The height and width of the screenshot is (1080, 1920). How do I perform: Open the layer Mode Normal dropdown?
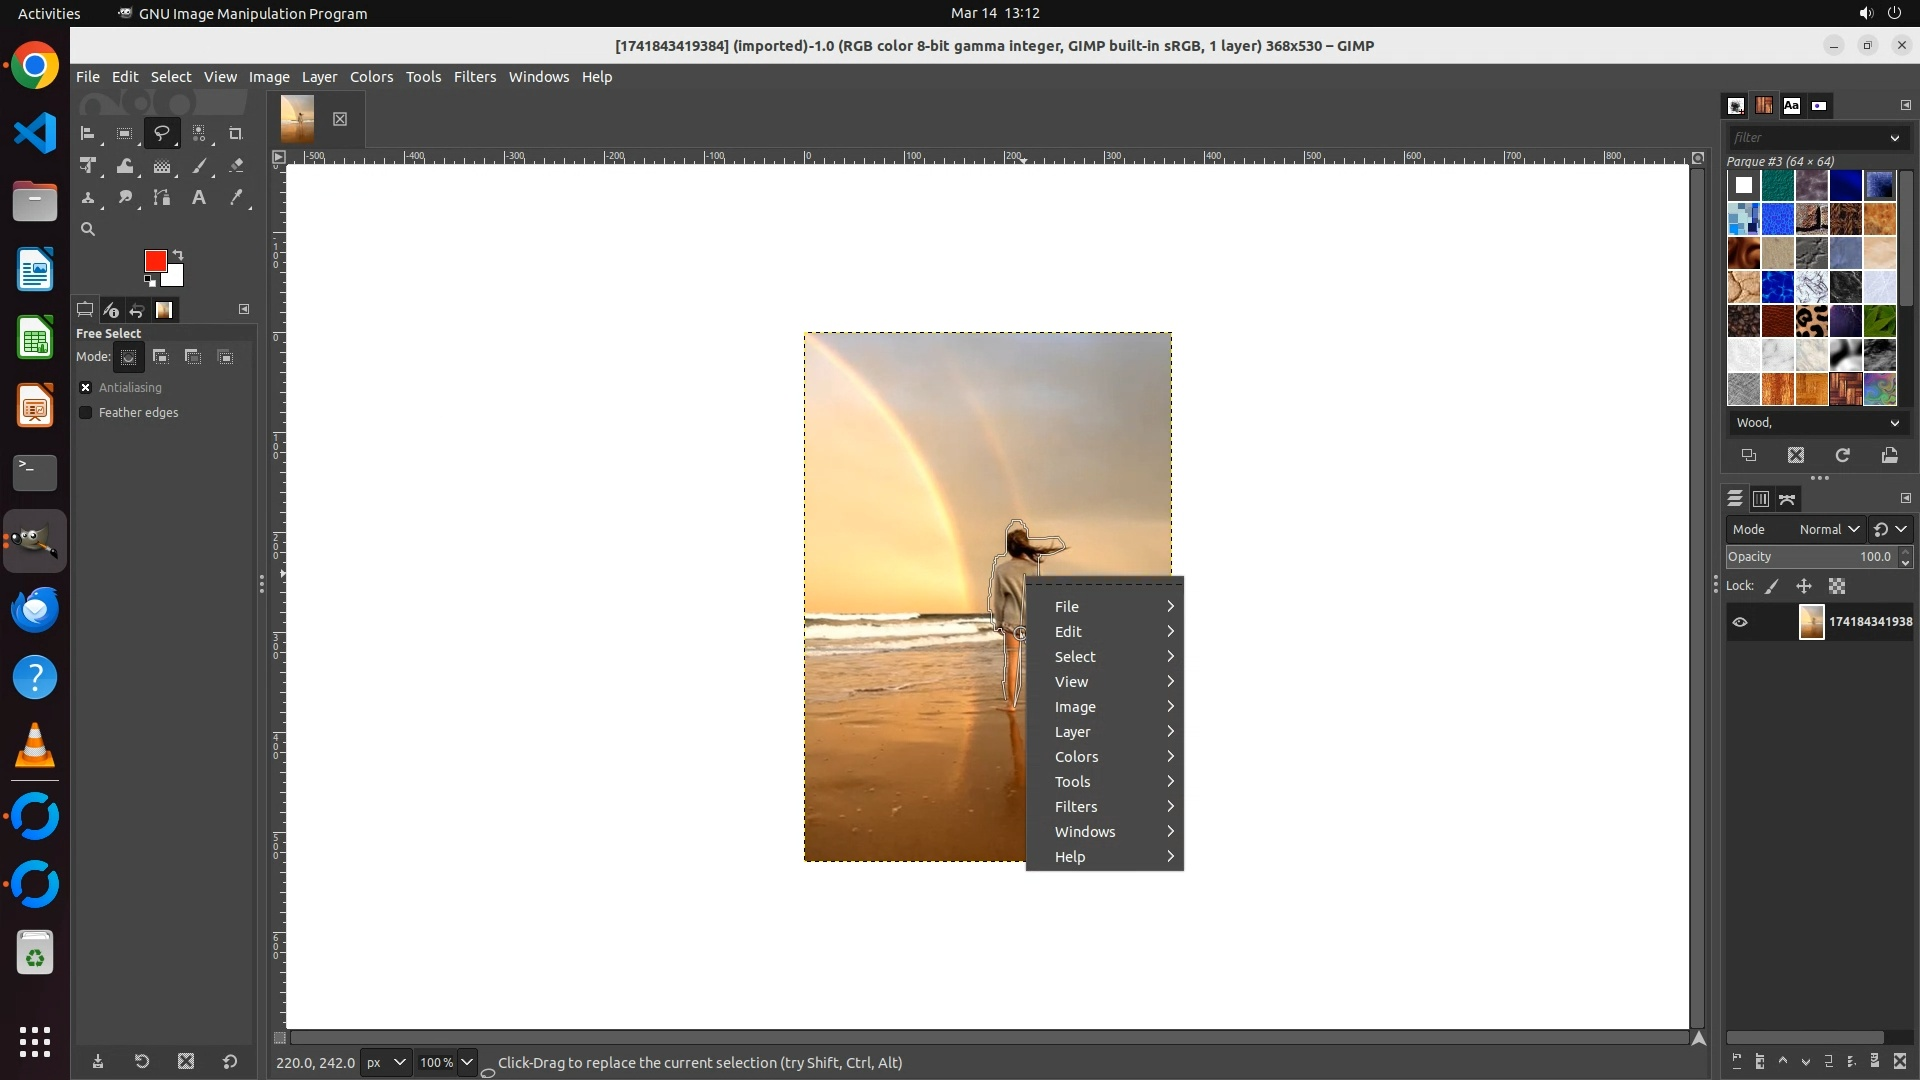pyautogui.click(x=1828, y=529)
